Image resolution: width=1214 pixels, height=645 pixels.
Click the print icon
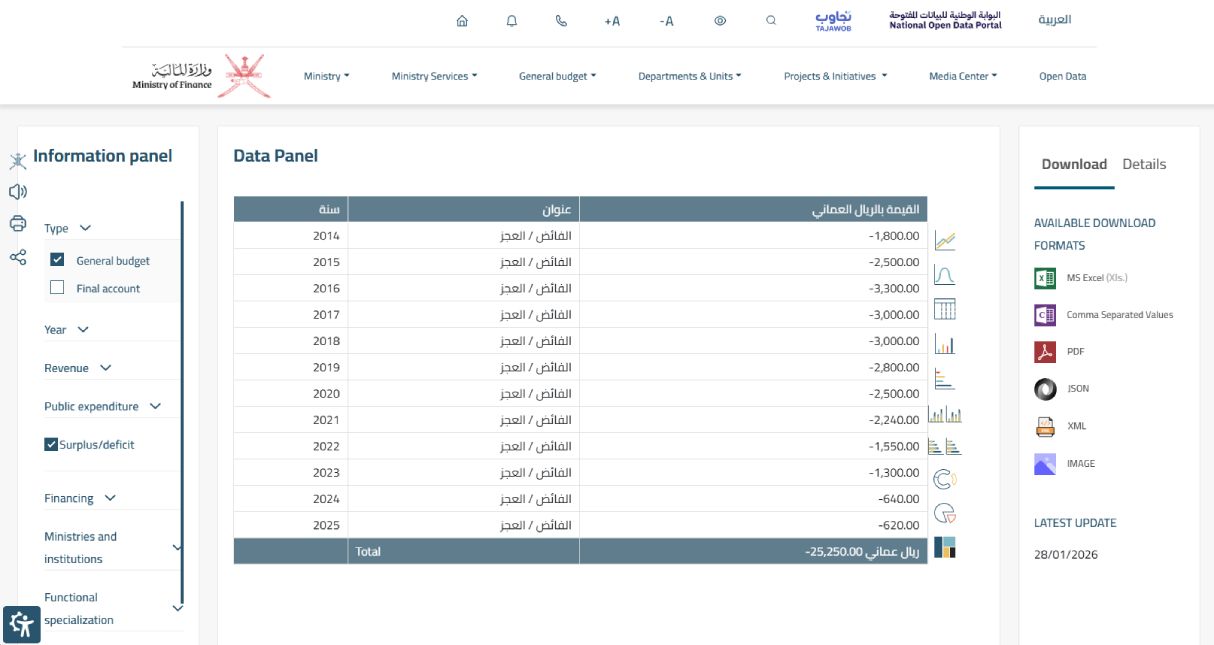tap(18, 223)
